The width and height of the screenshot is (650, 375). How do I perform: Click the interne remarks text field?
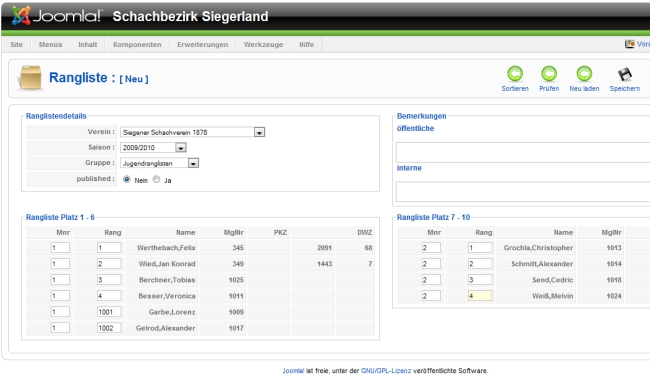[523, 192]
